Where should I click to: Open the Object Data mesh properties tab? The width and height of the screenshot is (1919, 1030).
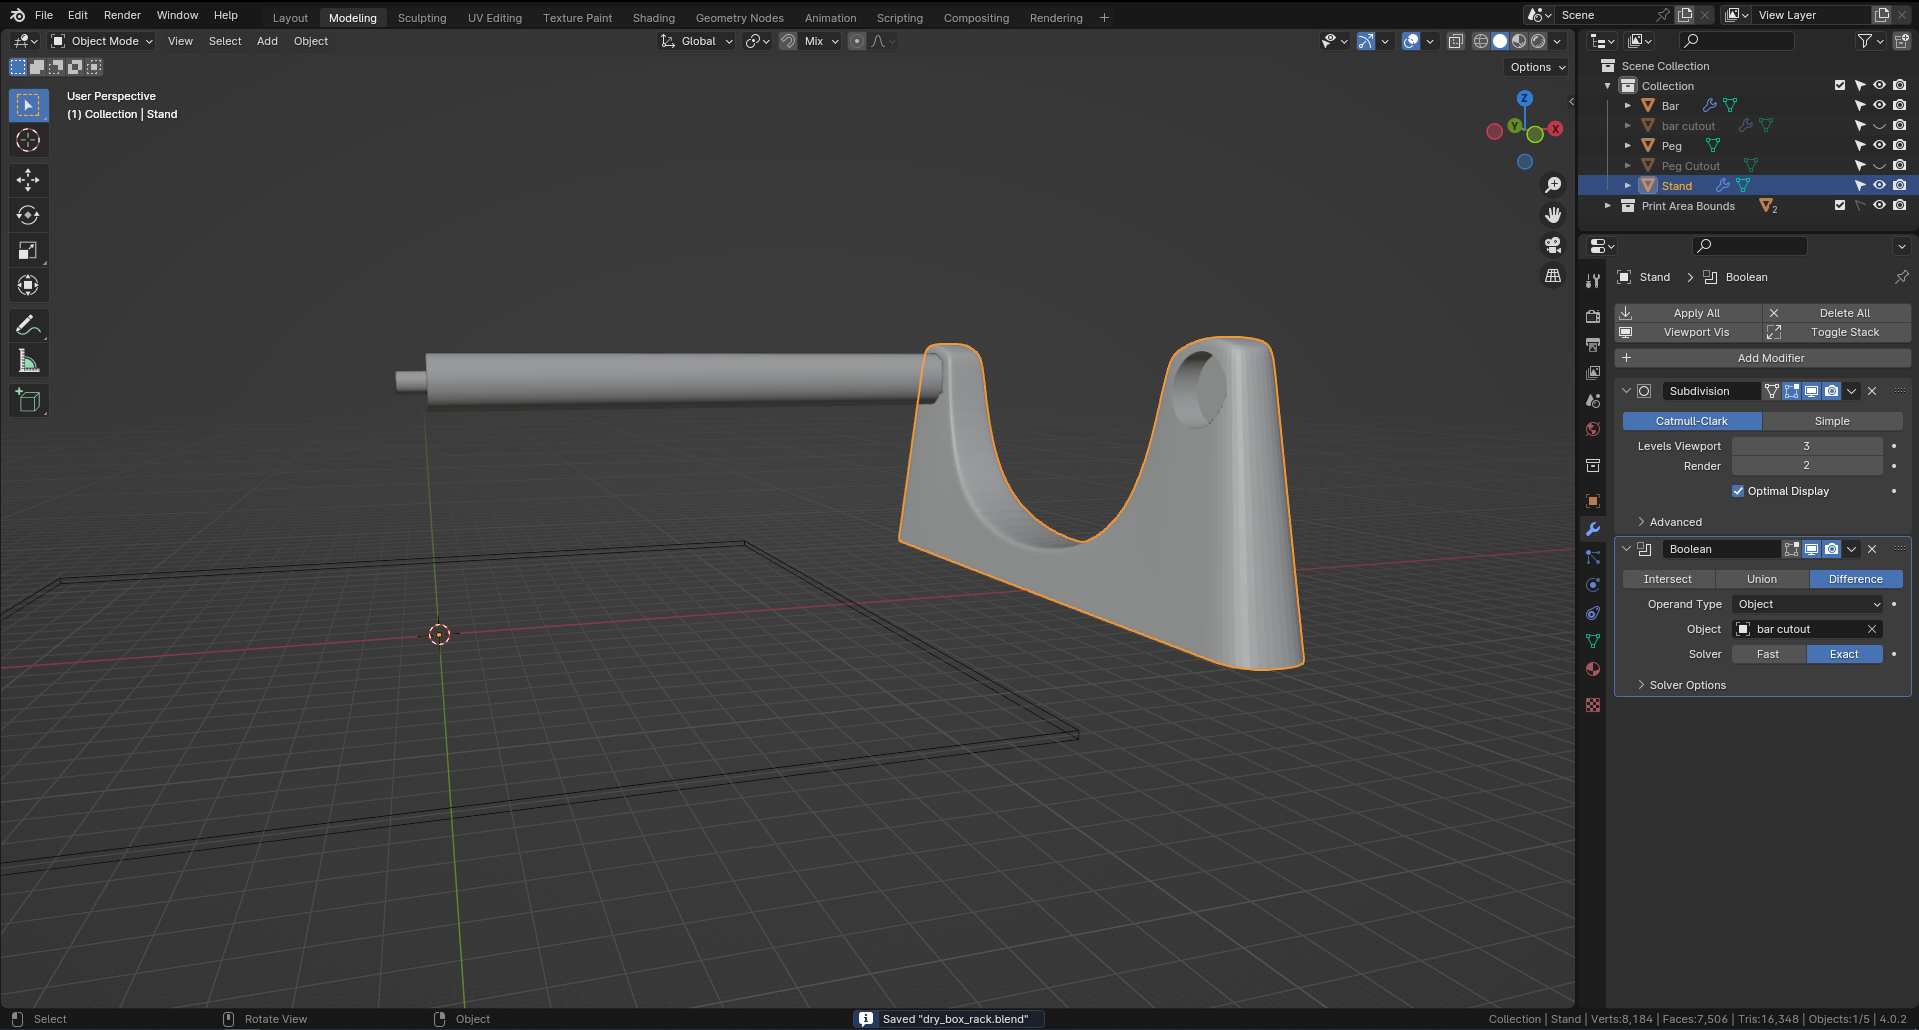point(1593,641)
